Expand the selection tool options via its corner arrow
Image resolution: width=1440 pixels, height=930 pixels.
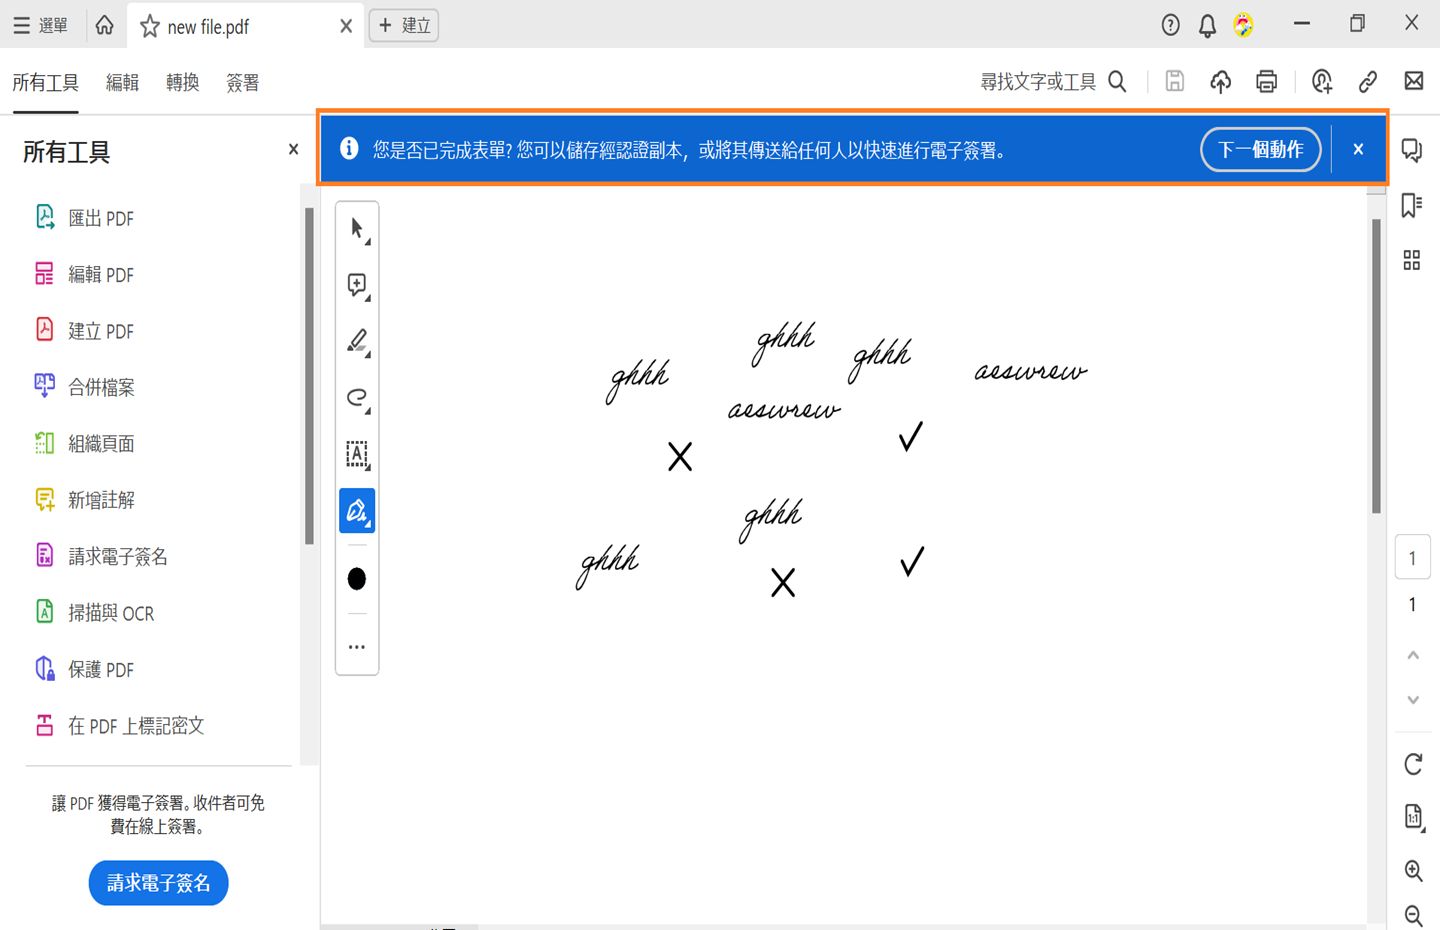(368, 239)
